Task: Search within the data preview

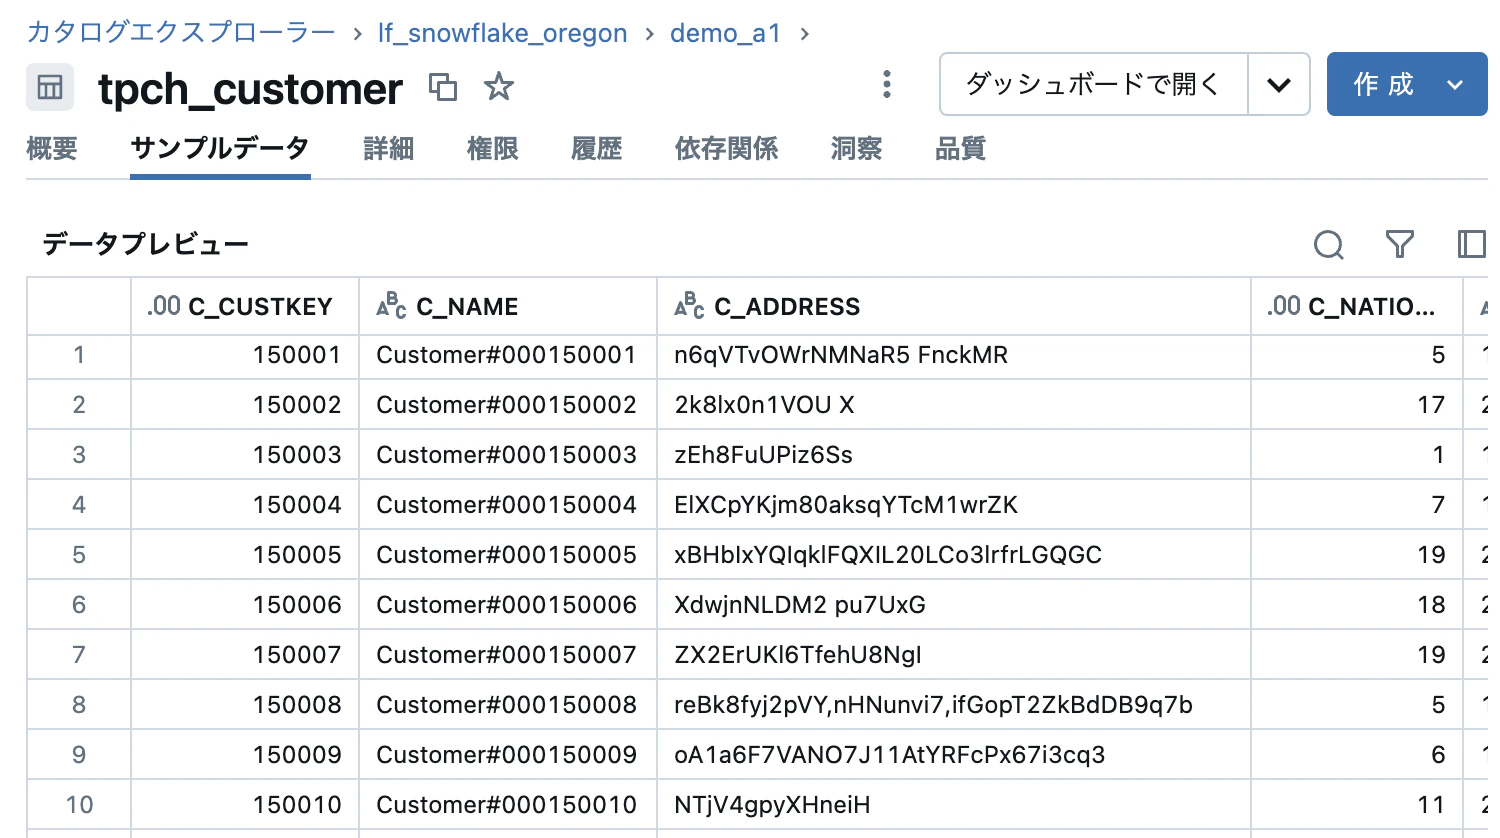Action: coord(1328,244)
